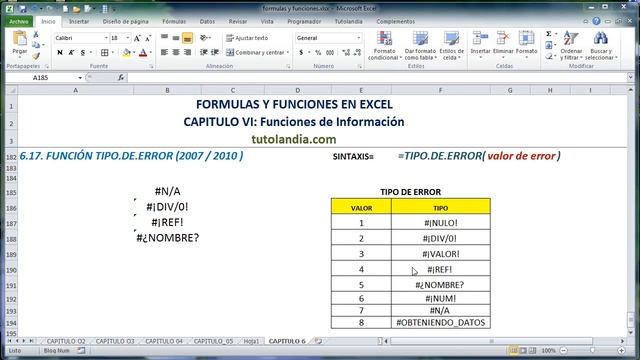The image size is (640, 360).
Task: Align text right icon
Action: tap(187, 53)
